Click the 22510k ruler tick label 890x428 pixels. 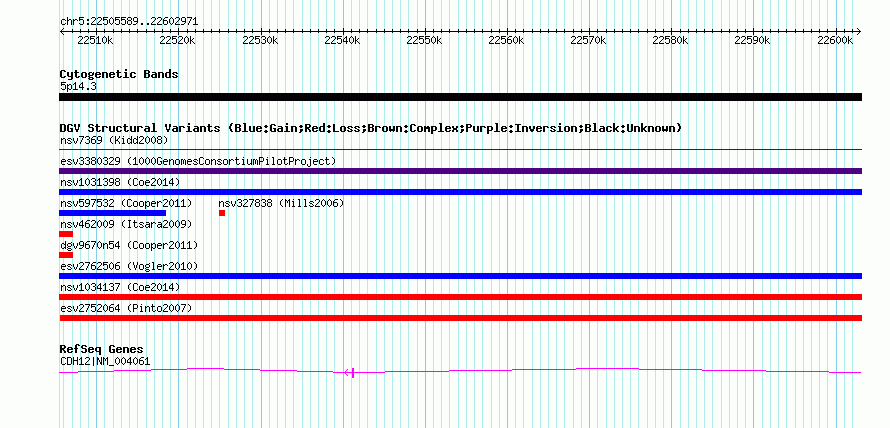96,40
